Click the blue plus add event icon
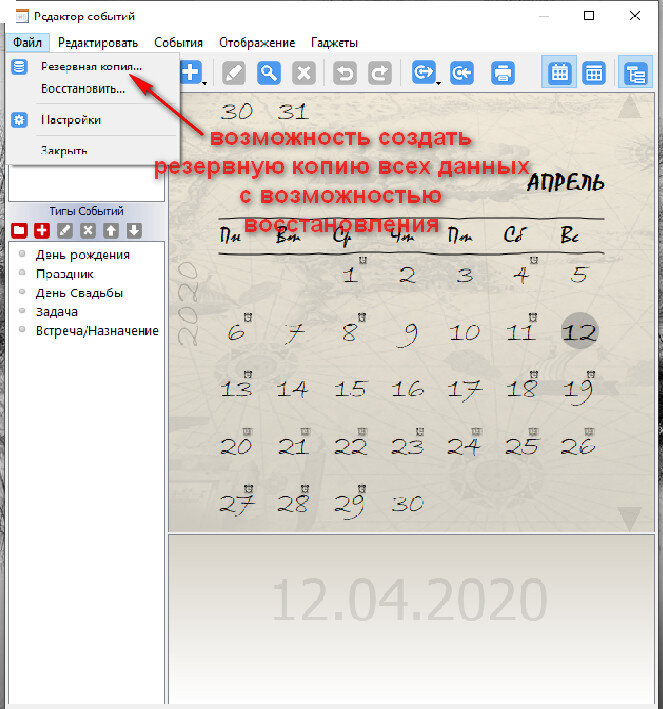This screenshot has width=663, height=709. pyautogui.click(x=191, y=72)
